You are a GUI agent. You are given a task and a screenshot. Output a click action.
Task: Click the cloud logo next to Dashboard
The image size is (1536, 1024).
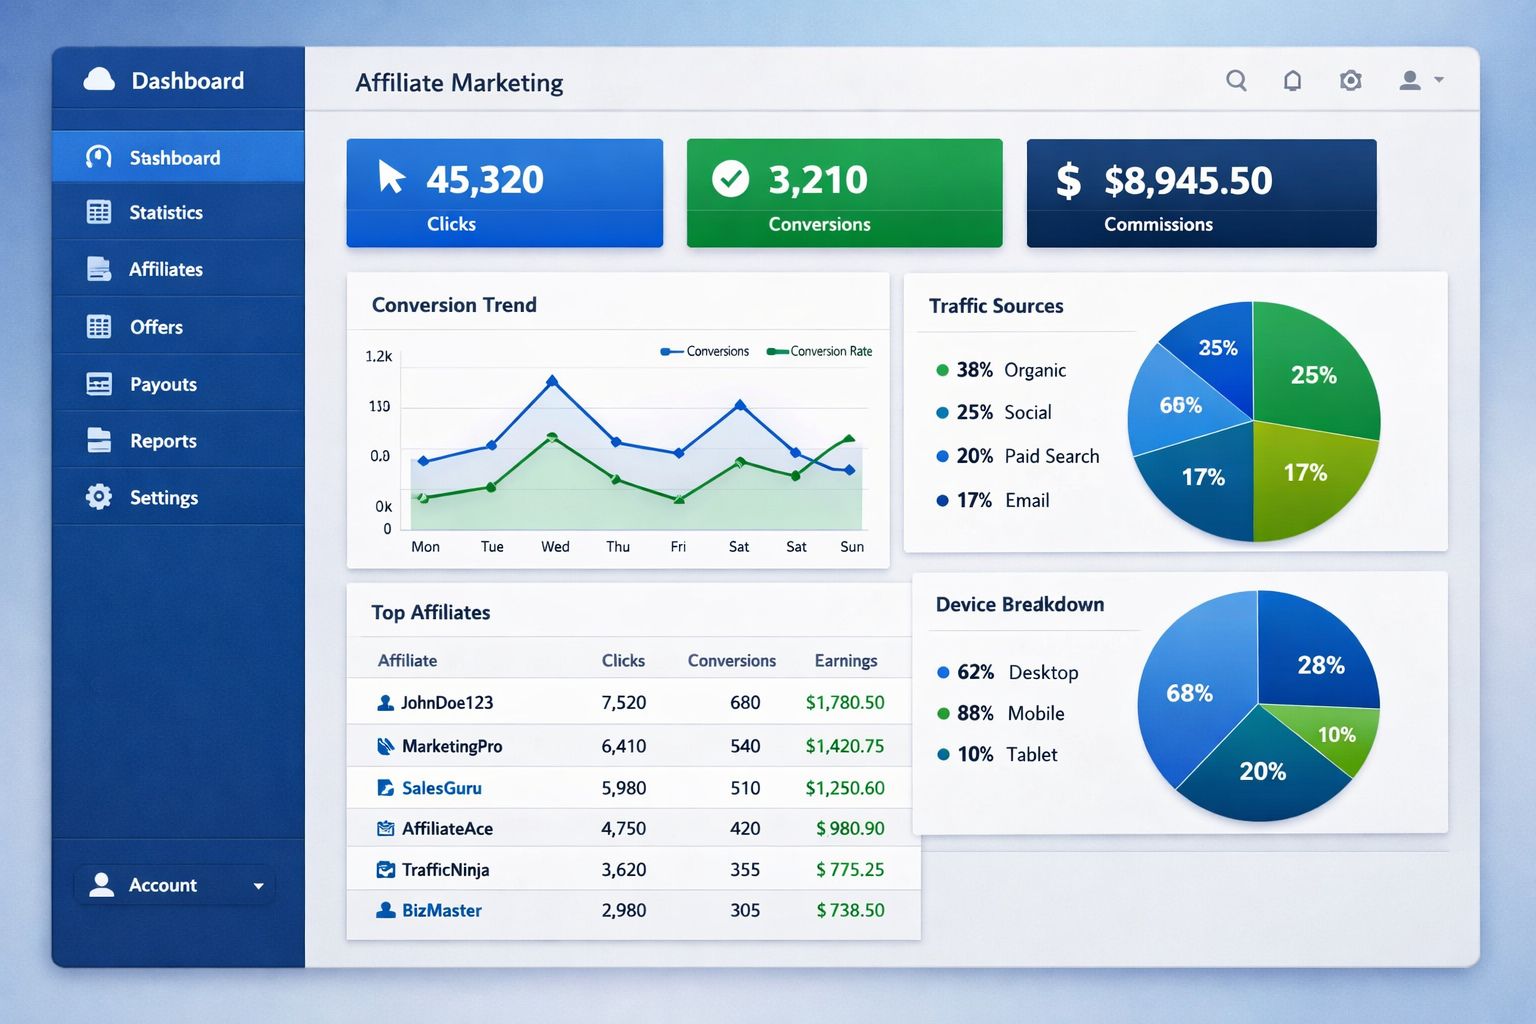click(98, 79)
